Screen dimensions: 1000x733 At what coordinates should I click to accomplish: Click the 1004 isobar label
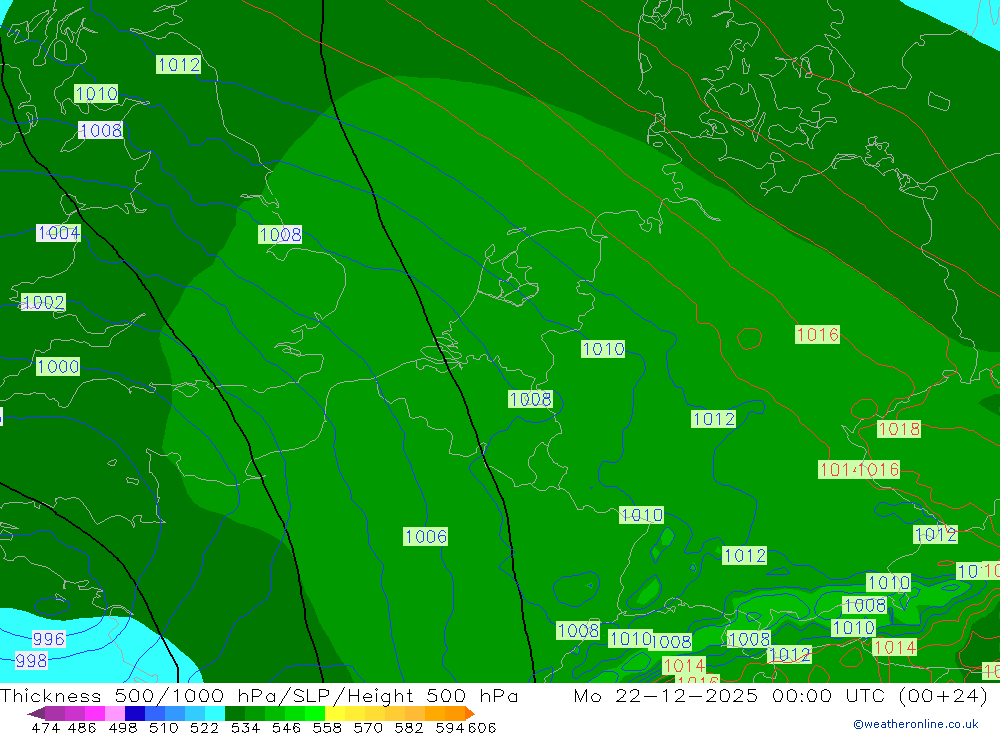pos(59,233)
